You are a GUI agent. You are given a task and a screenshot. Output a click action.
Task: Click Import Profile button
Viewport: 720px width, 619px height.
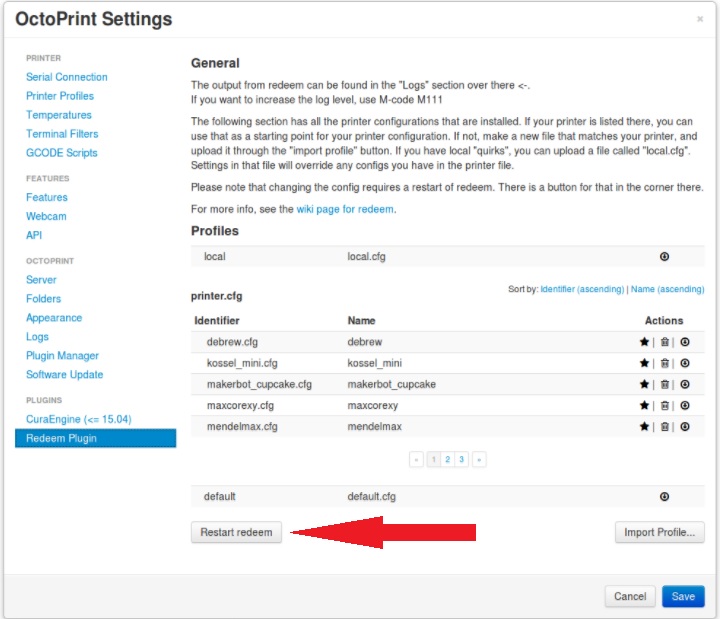(x=659, y=532)
